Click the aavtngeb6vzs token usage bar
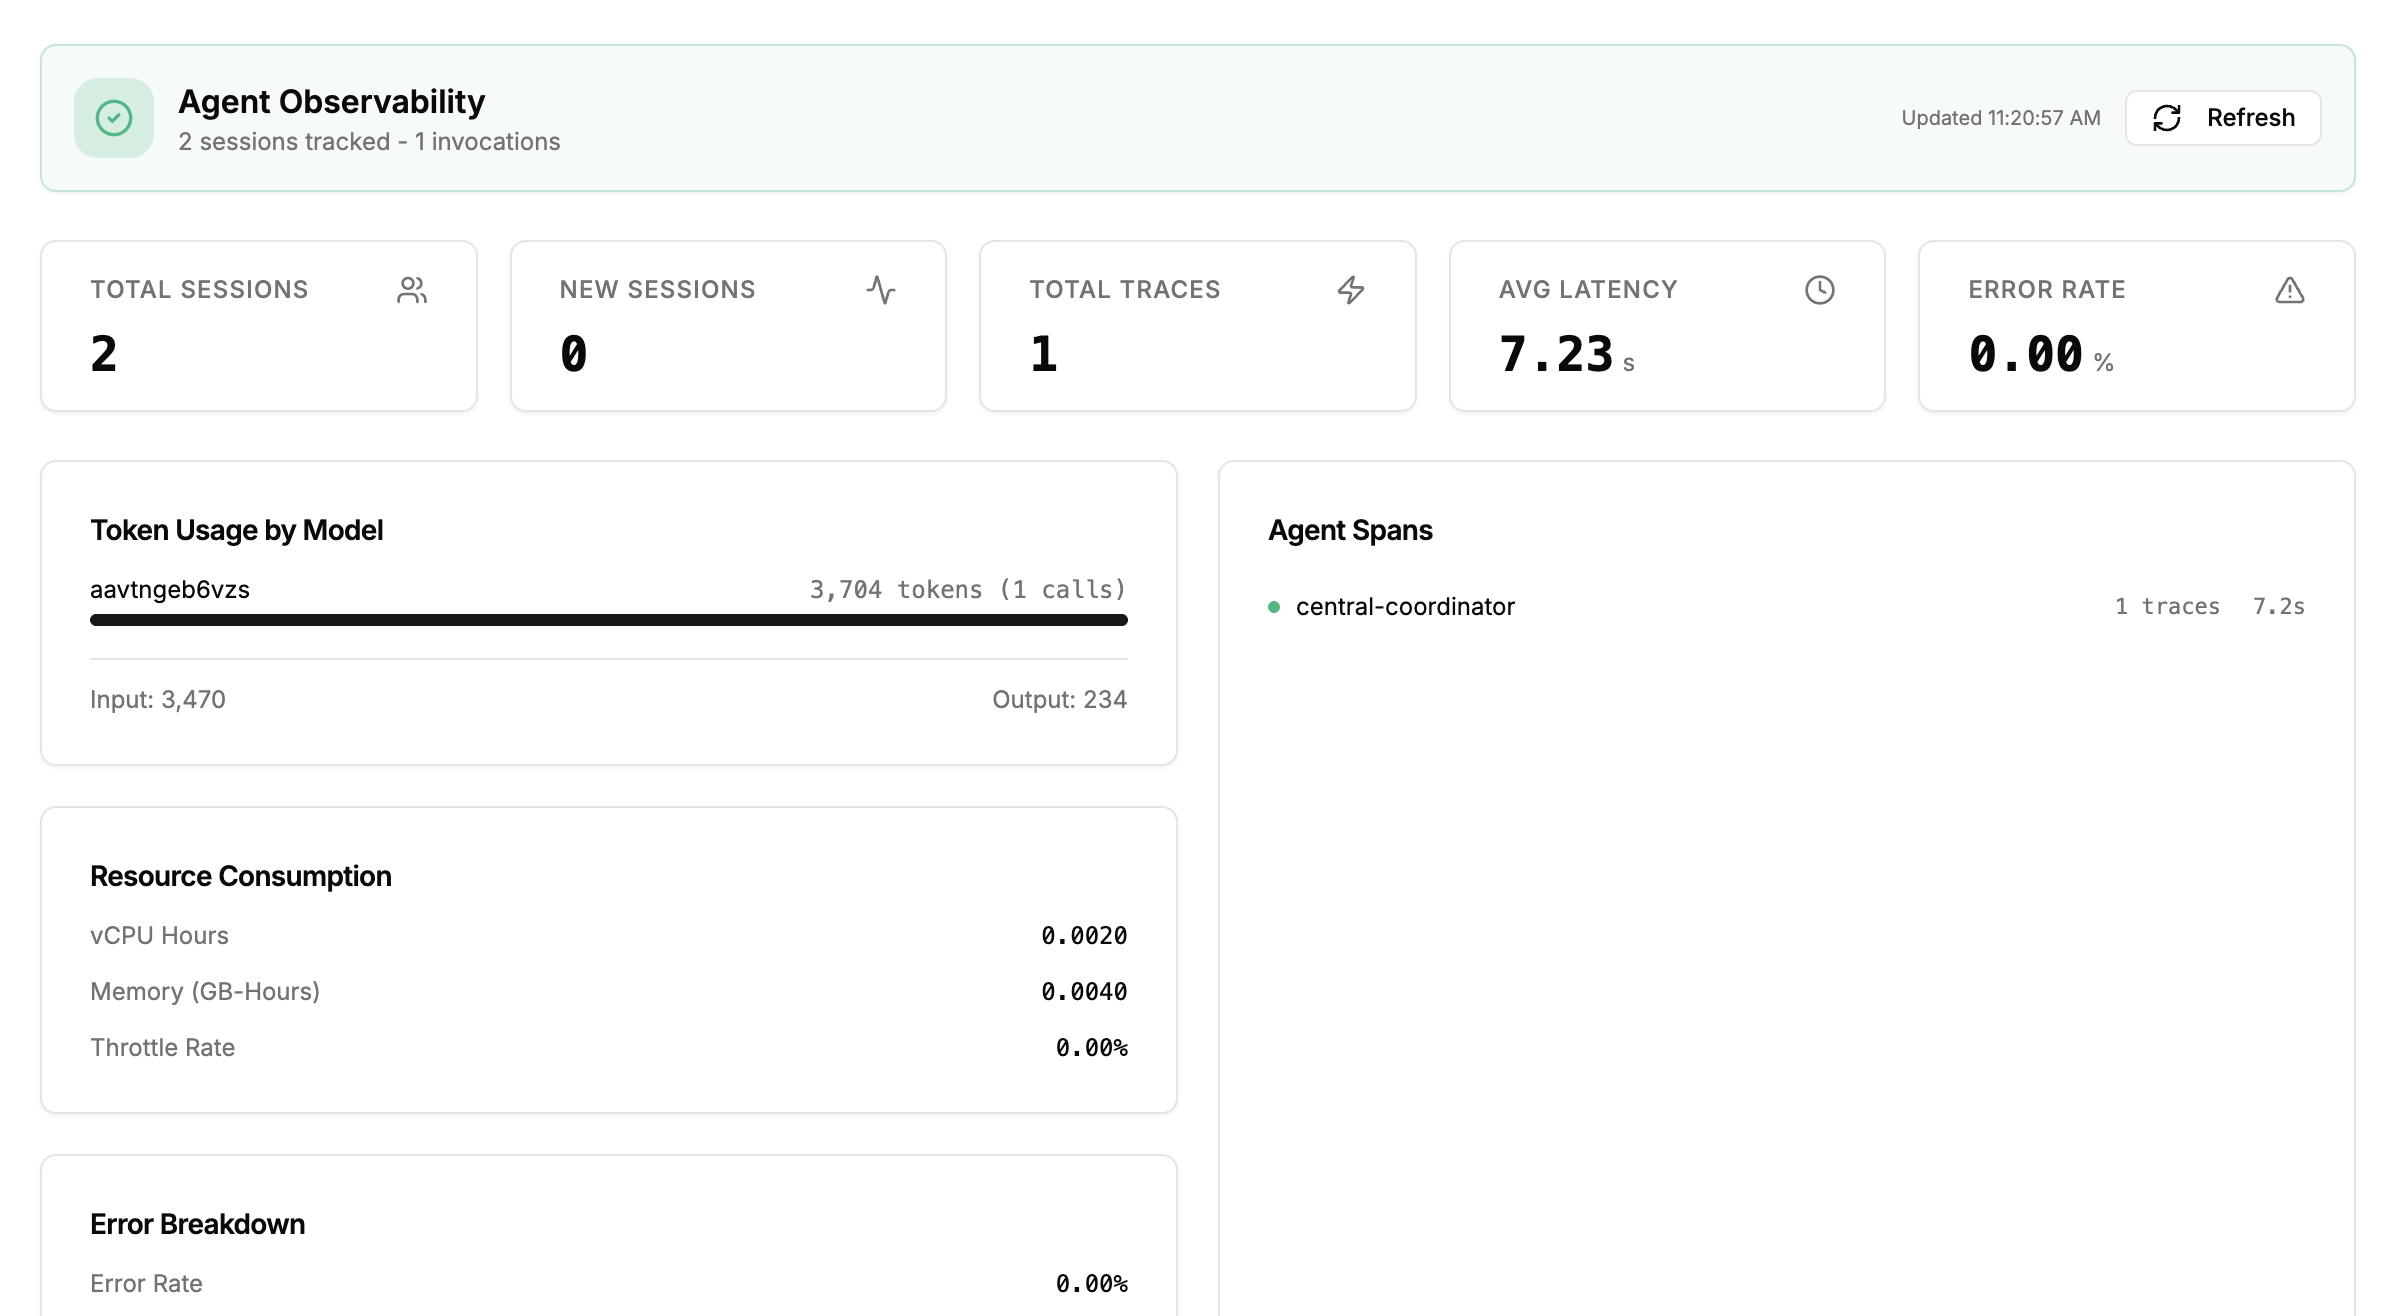The height and width of the screenshot is (1316, 2398). coord(608,620)
